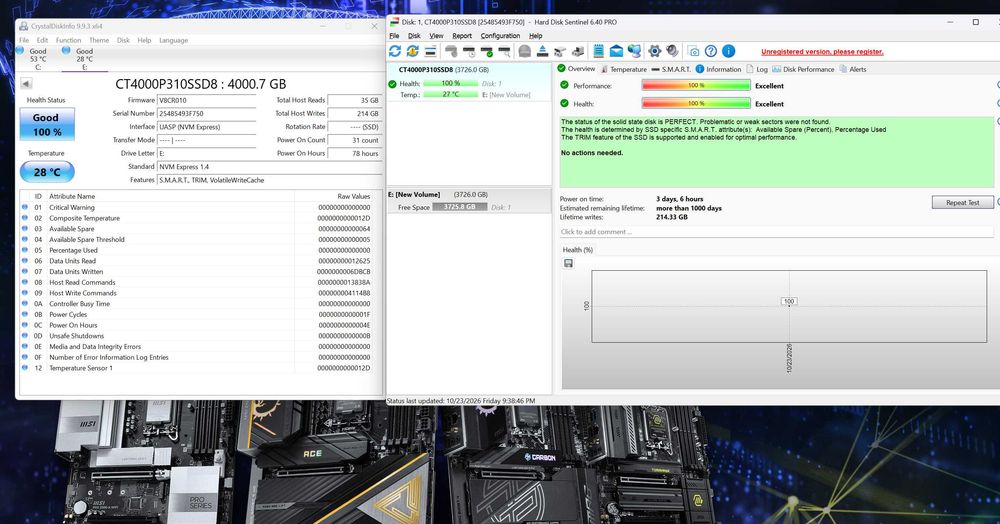Viewport: 1000px width, 524px height.
Task: Click the Power On Hours 78 hours value
Action: [354, 153]
